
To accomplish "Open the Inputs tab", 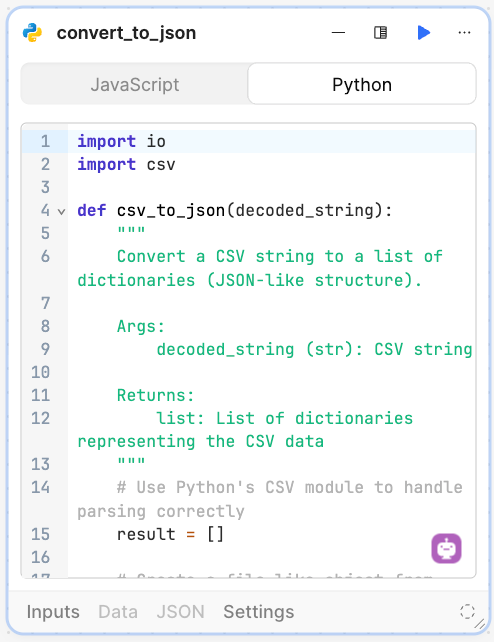I will (53, 612).
